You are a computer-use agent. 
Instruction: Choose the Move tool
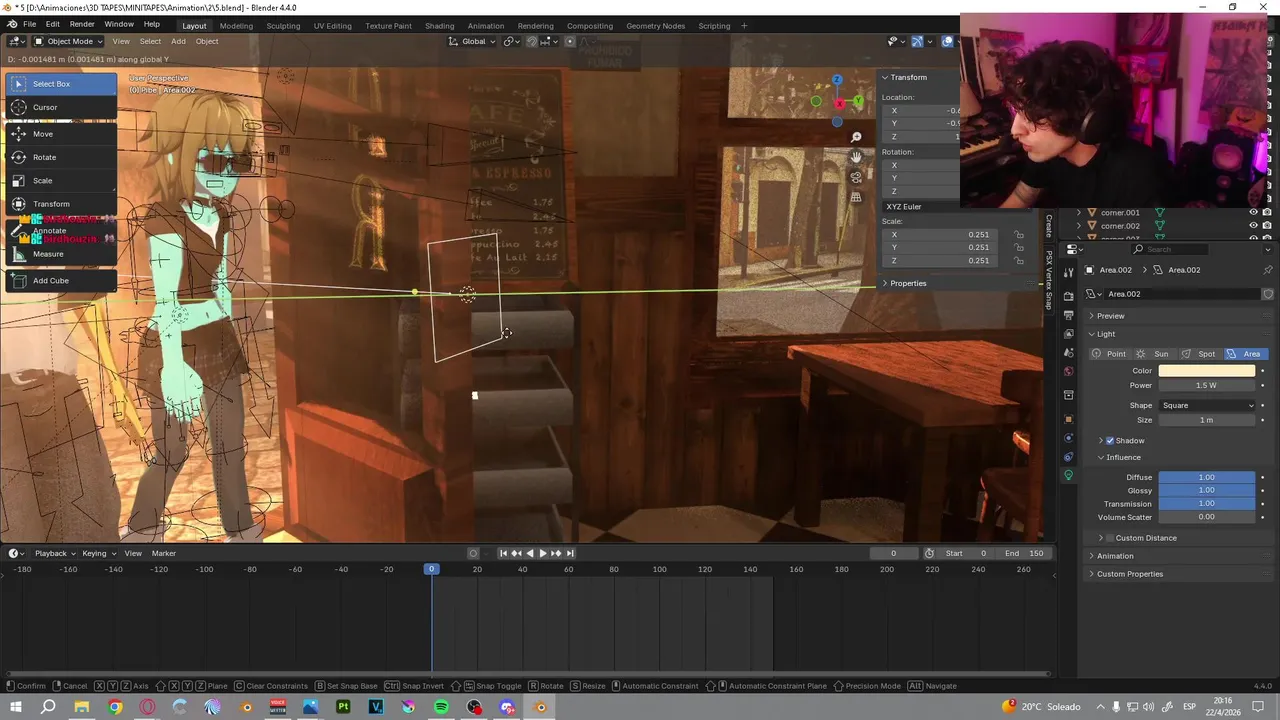(61, 134)
